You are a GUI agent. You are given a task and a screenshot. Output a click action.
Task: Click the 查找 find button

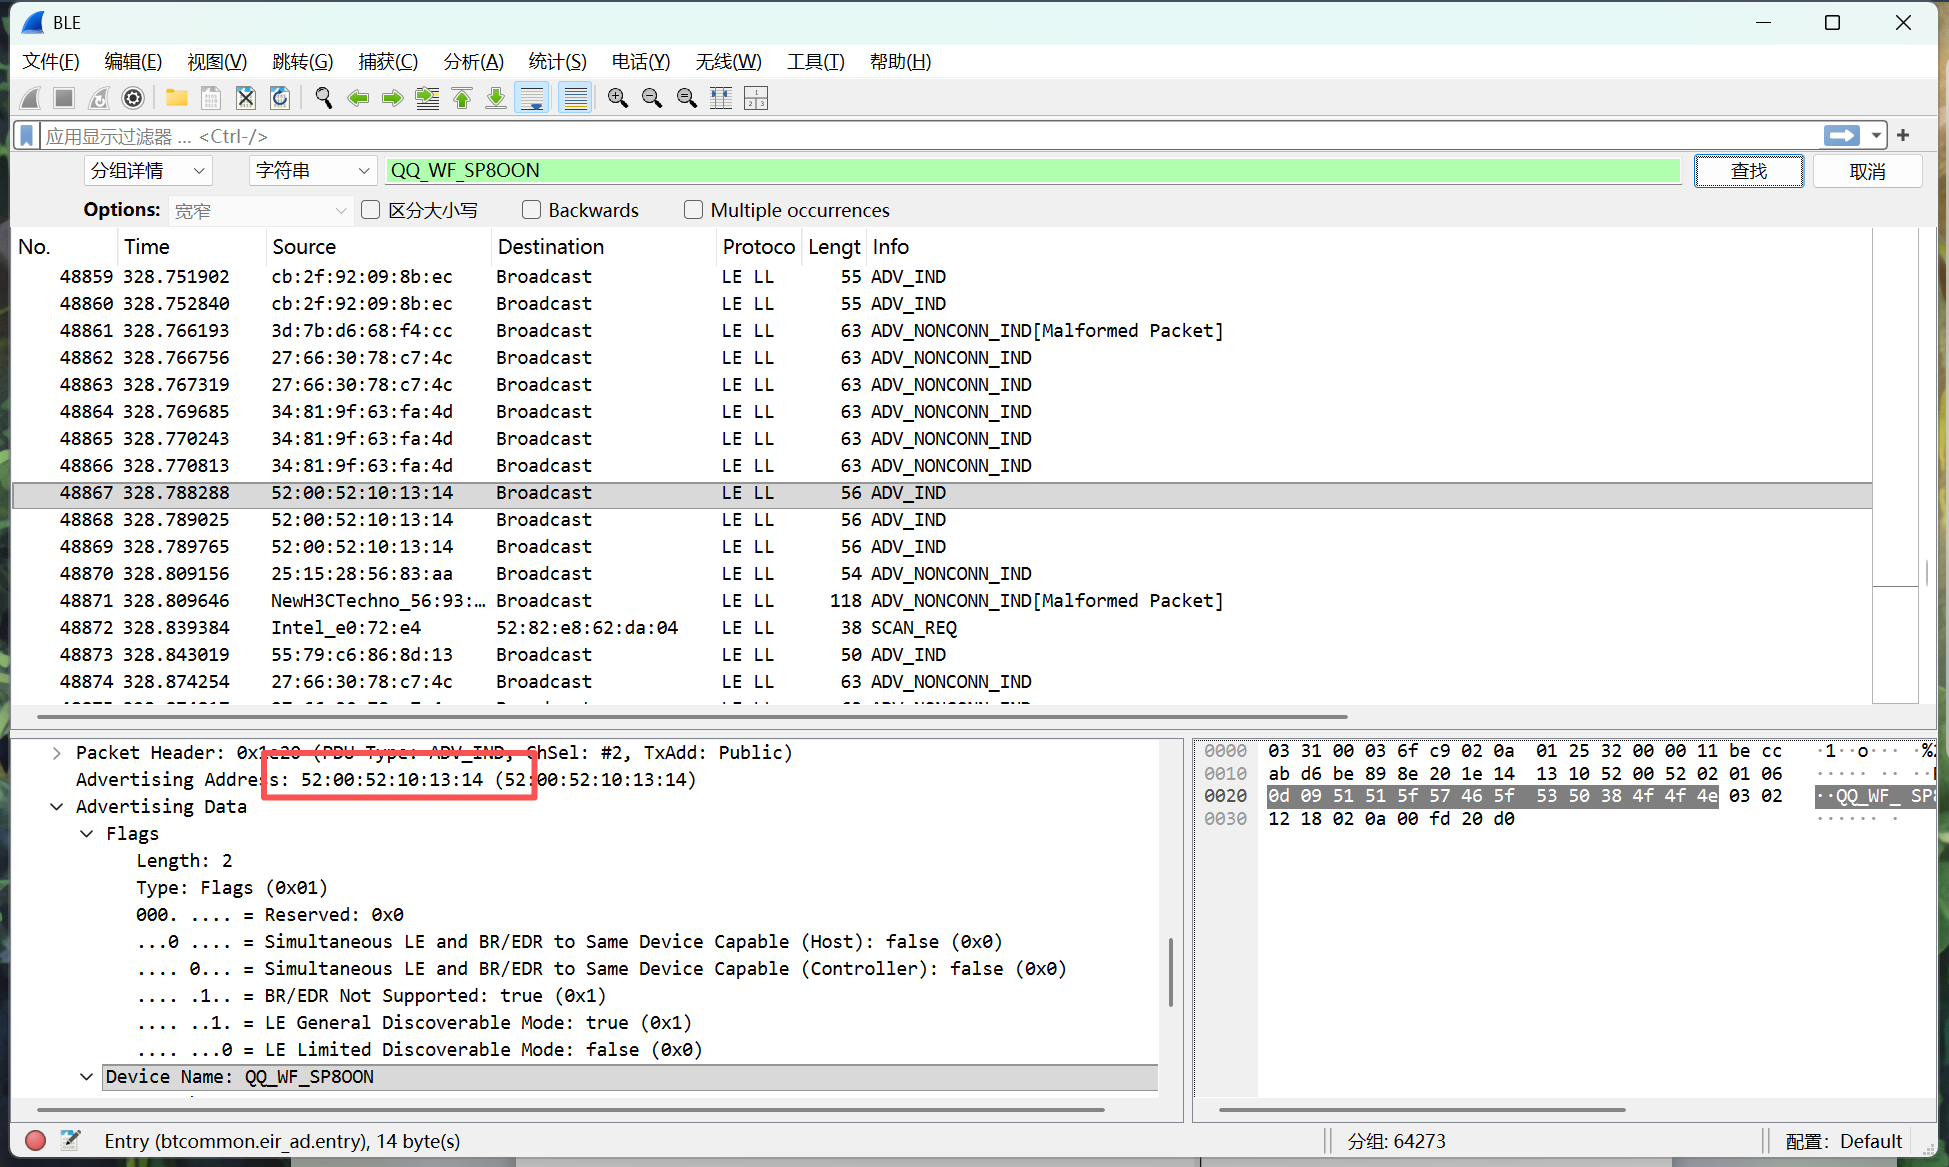pyautogui.click(x=1749, y=171)
